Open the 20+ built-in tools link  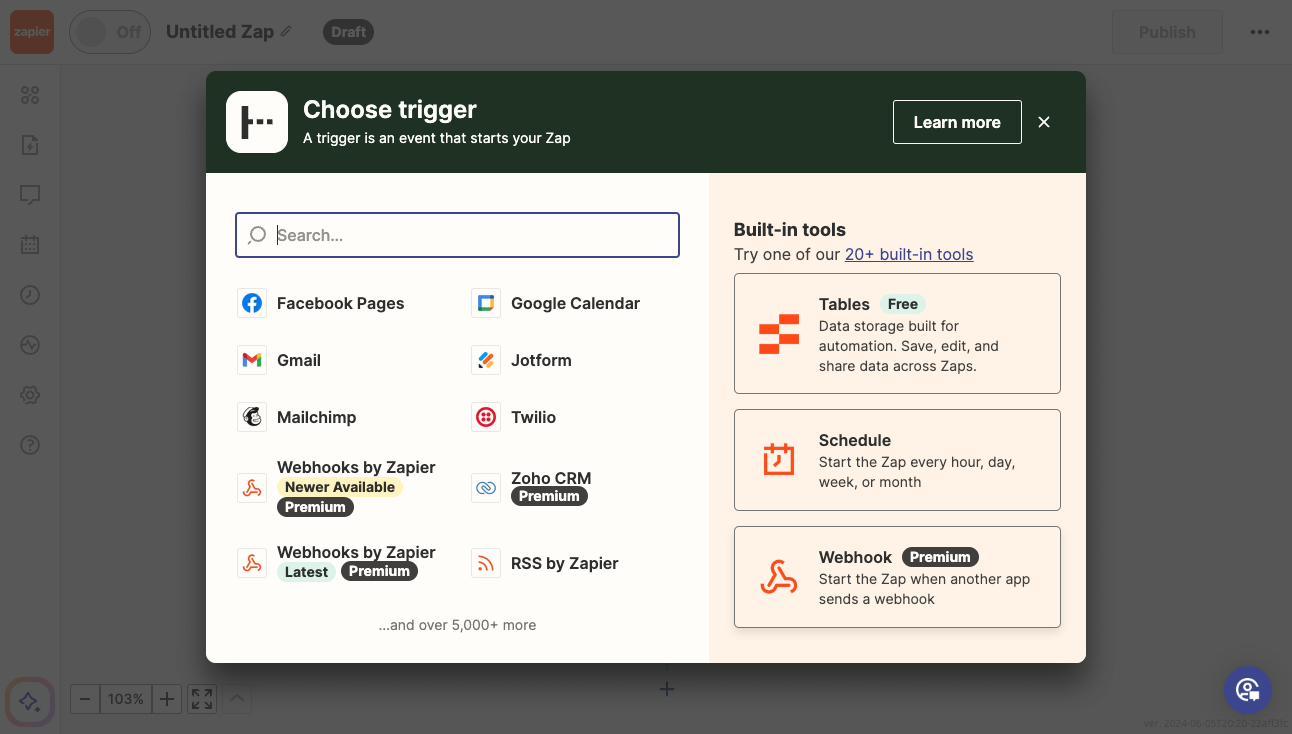(x=909, y=254)
